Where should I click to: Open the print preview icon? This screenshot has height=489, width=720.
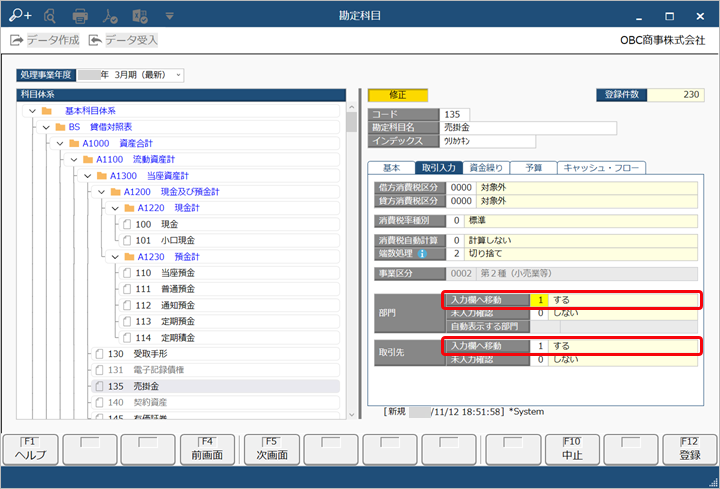[50, 16]
